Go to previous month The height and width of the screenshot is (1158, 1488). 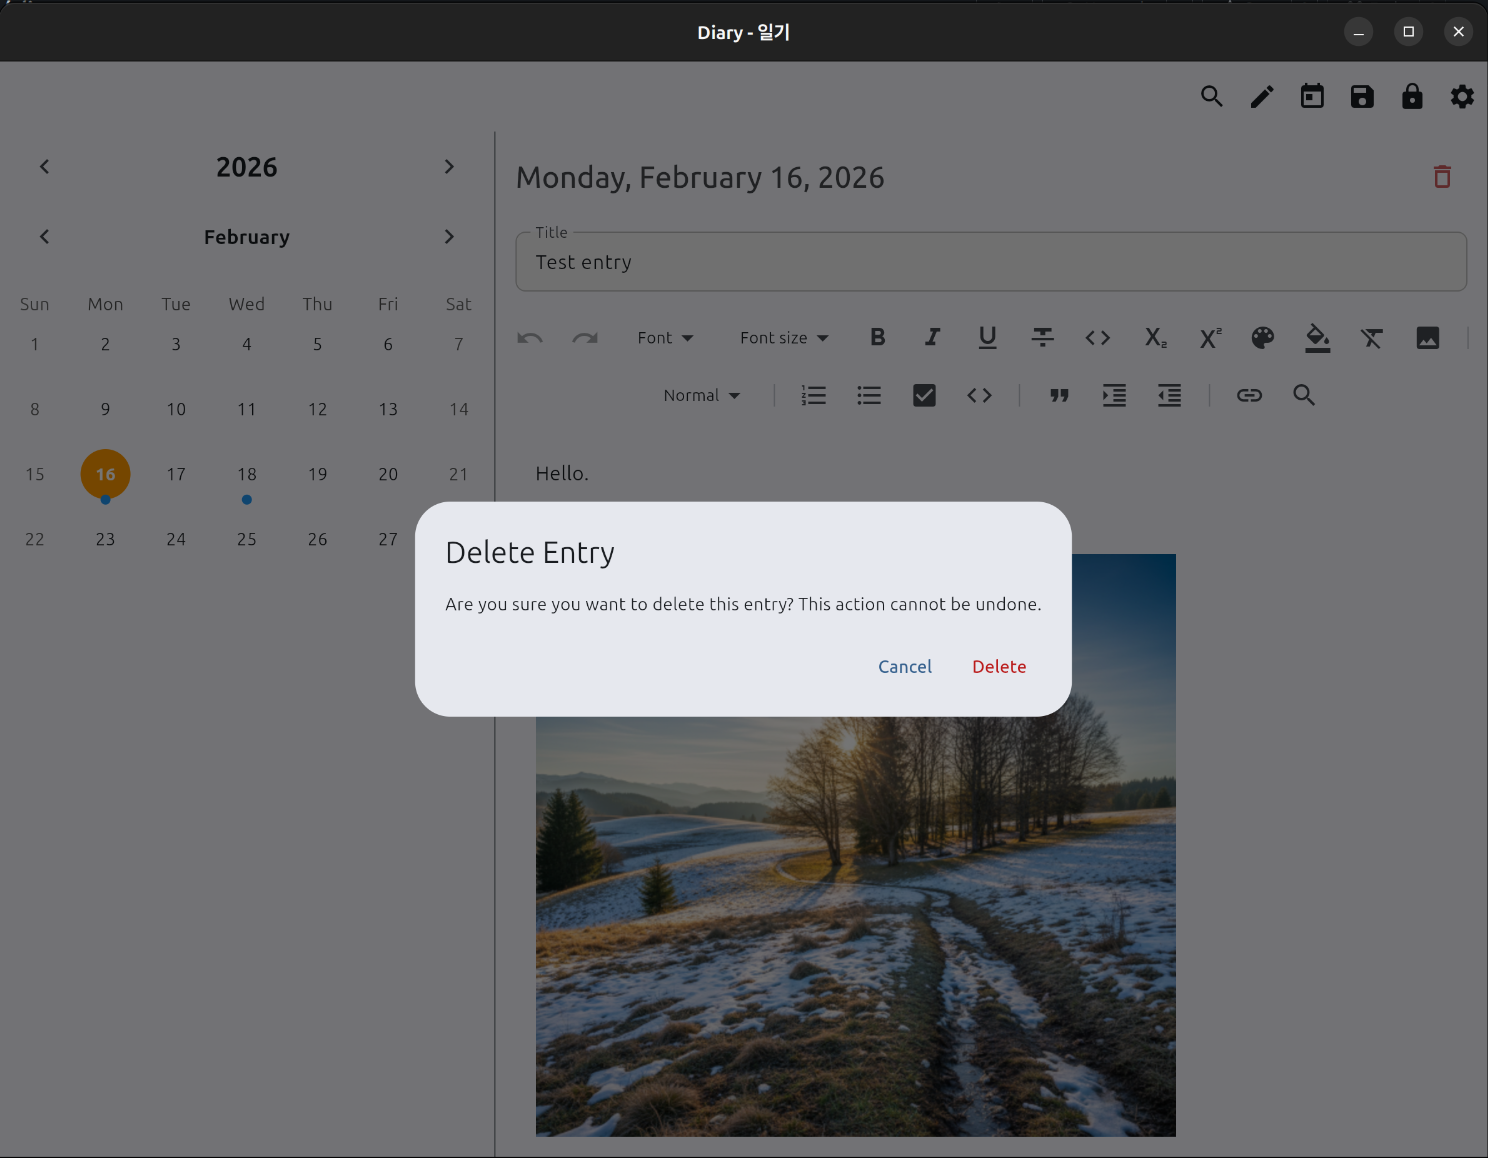click(44, 237)
